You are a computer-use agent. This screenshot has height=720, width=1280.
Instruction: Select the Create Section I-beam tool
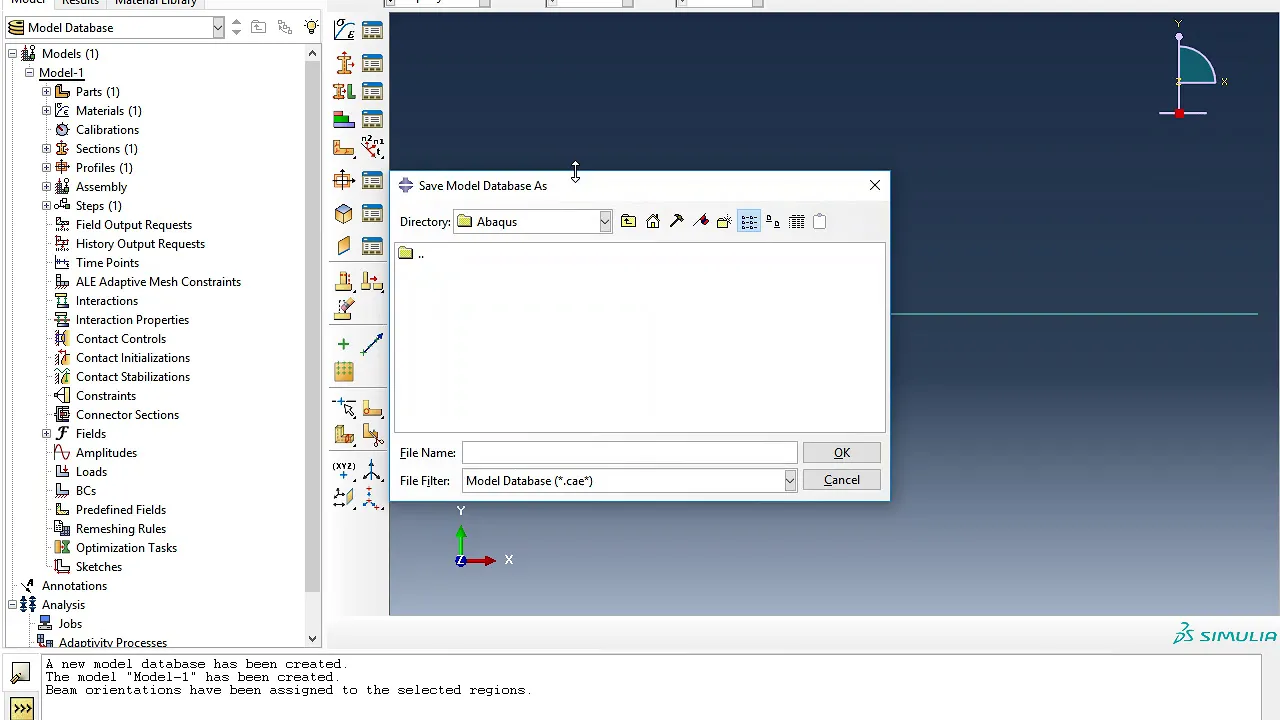pyautogui.click(x=344, y=63)
